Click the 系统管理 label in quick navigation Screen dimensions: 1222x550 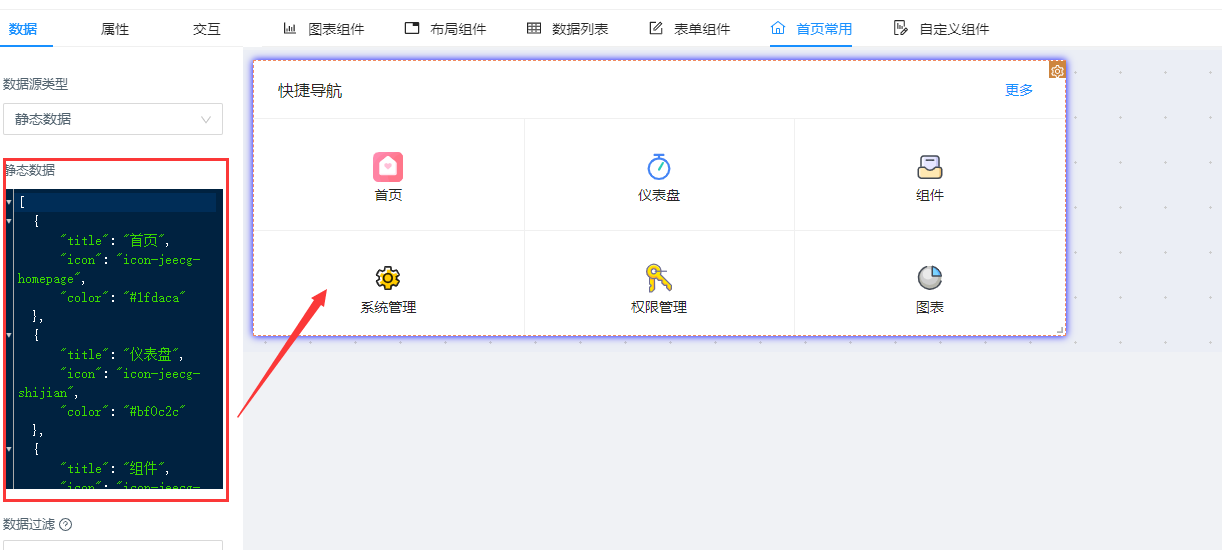388,307
